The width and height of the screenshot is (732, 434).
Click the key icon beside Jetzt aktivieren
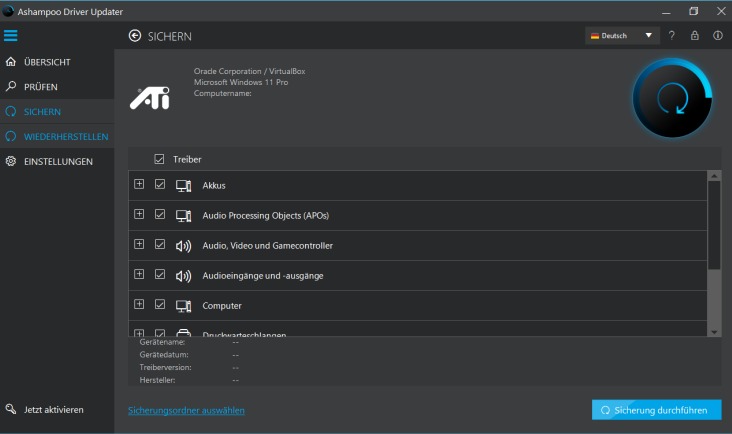[x=11, y=409]
